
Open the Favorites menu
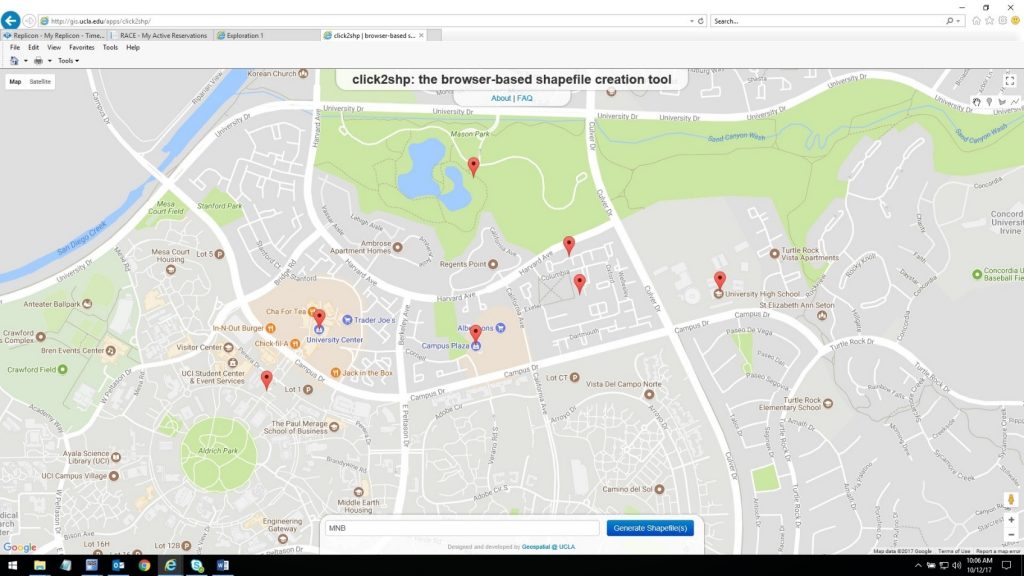[x=81, y=47]
